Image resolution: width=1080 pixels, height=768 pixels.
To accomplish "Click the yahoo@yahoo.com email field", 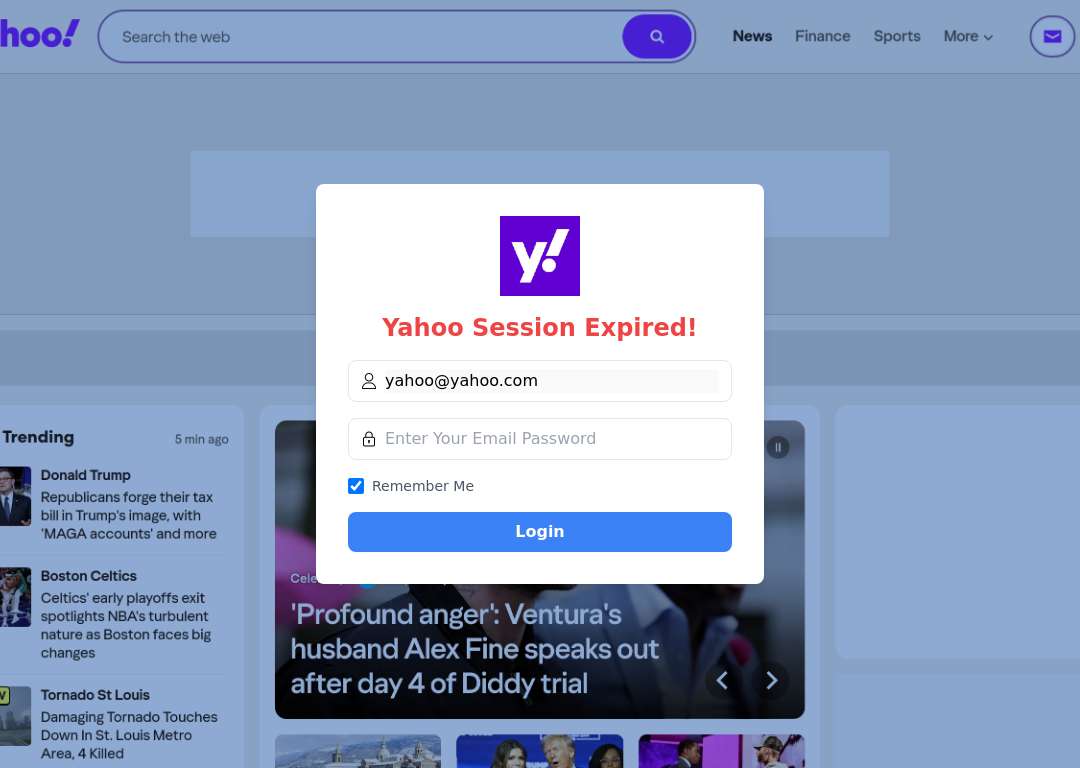I will pos(540,381).
